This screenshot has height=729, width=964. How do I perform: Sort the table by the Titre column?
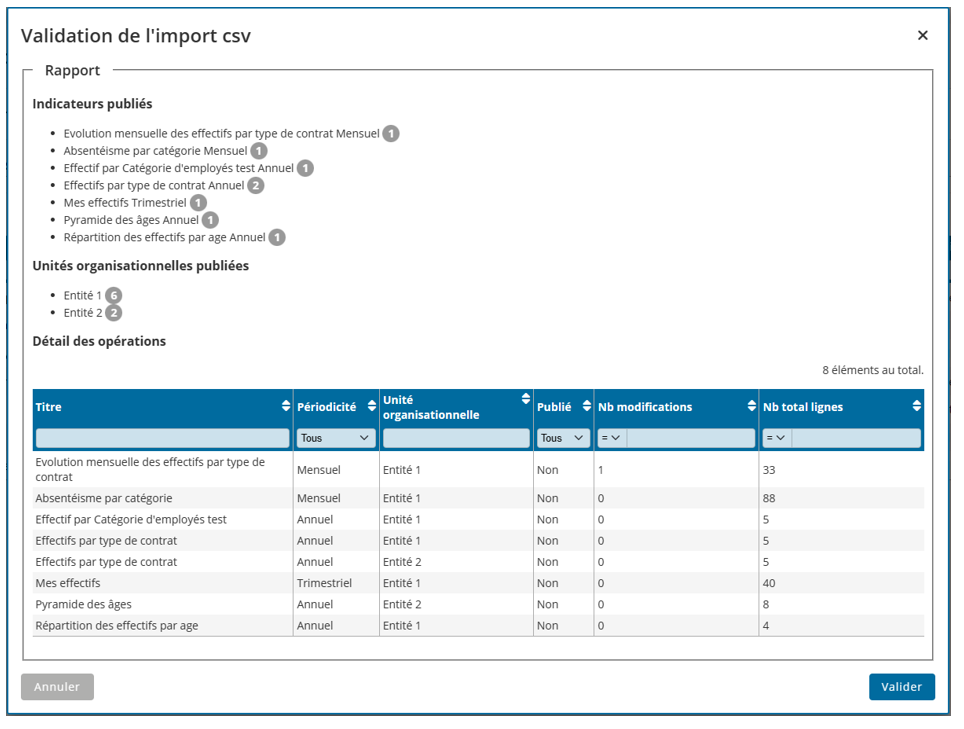click(286, 407)
